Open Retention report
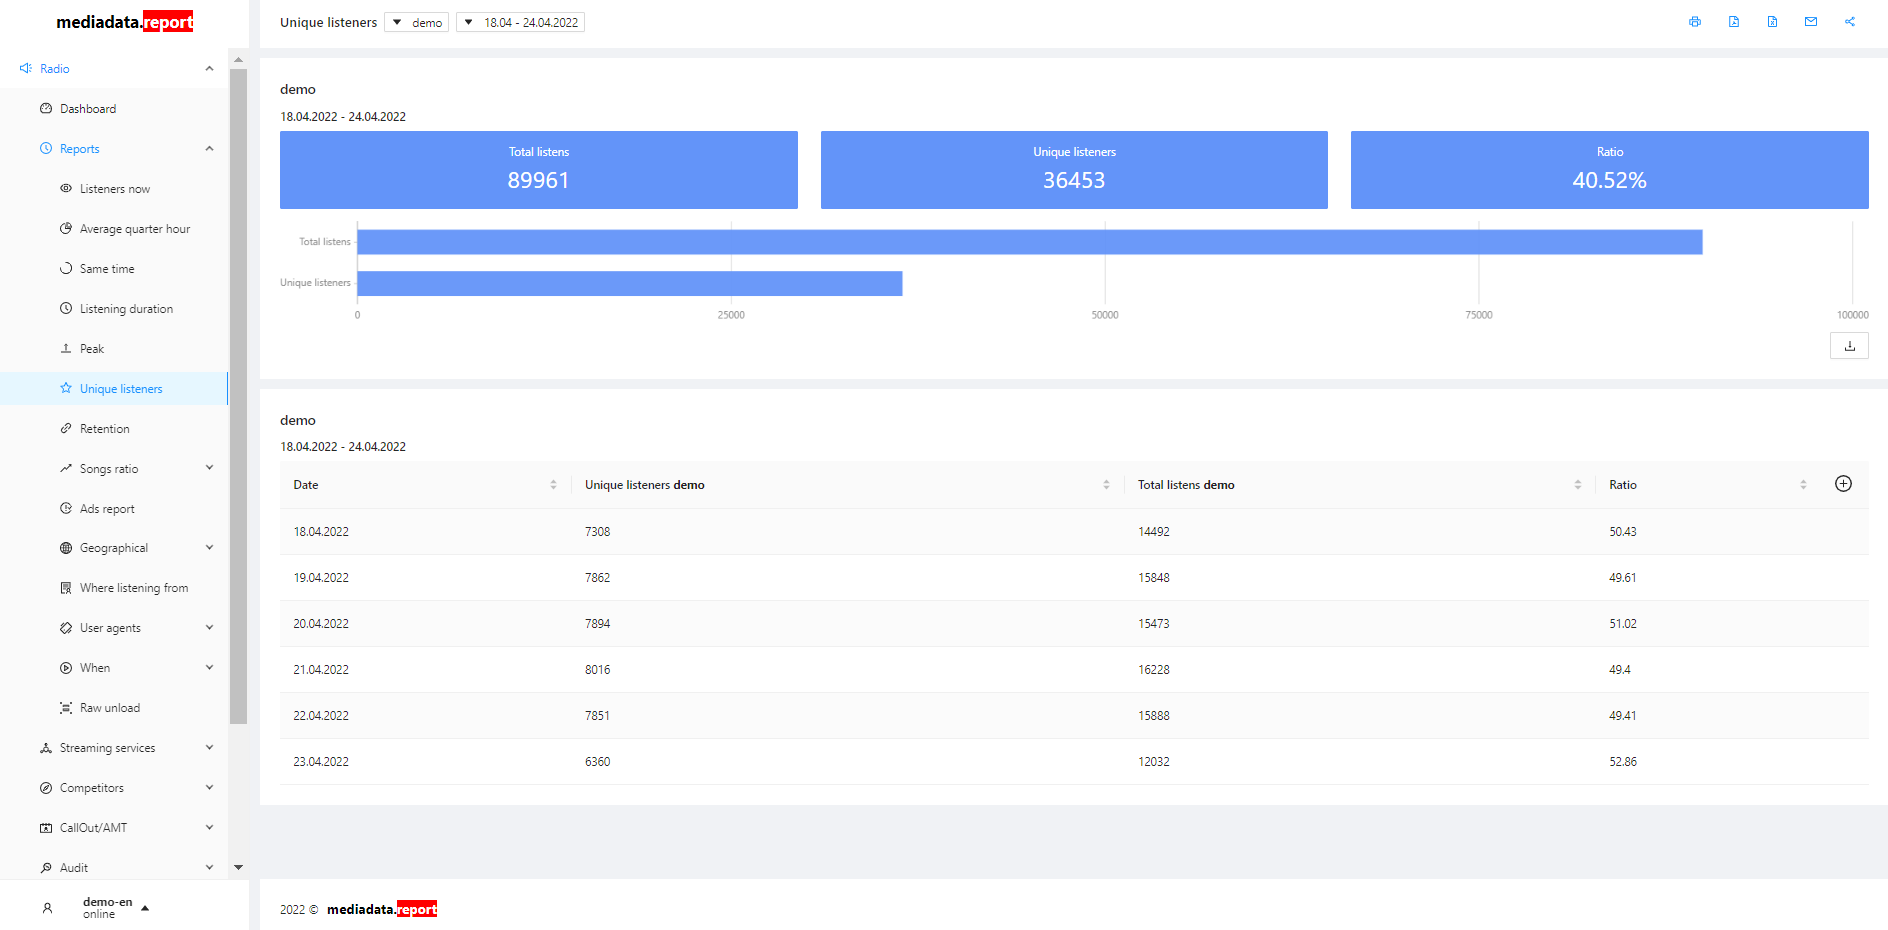Viewport: 1888px width, 930px height. coord(104,429)
